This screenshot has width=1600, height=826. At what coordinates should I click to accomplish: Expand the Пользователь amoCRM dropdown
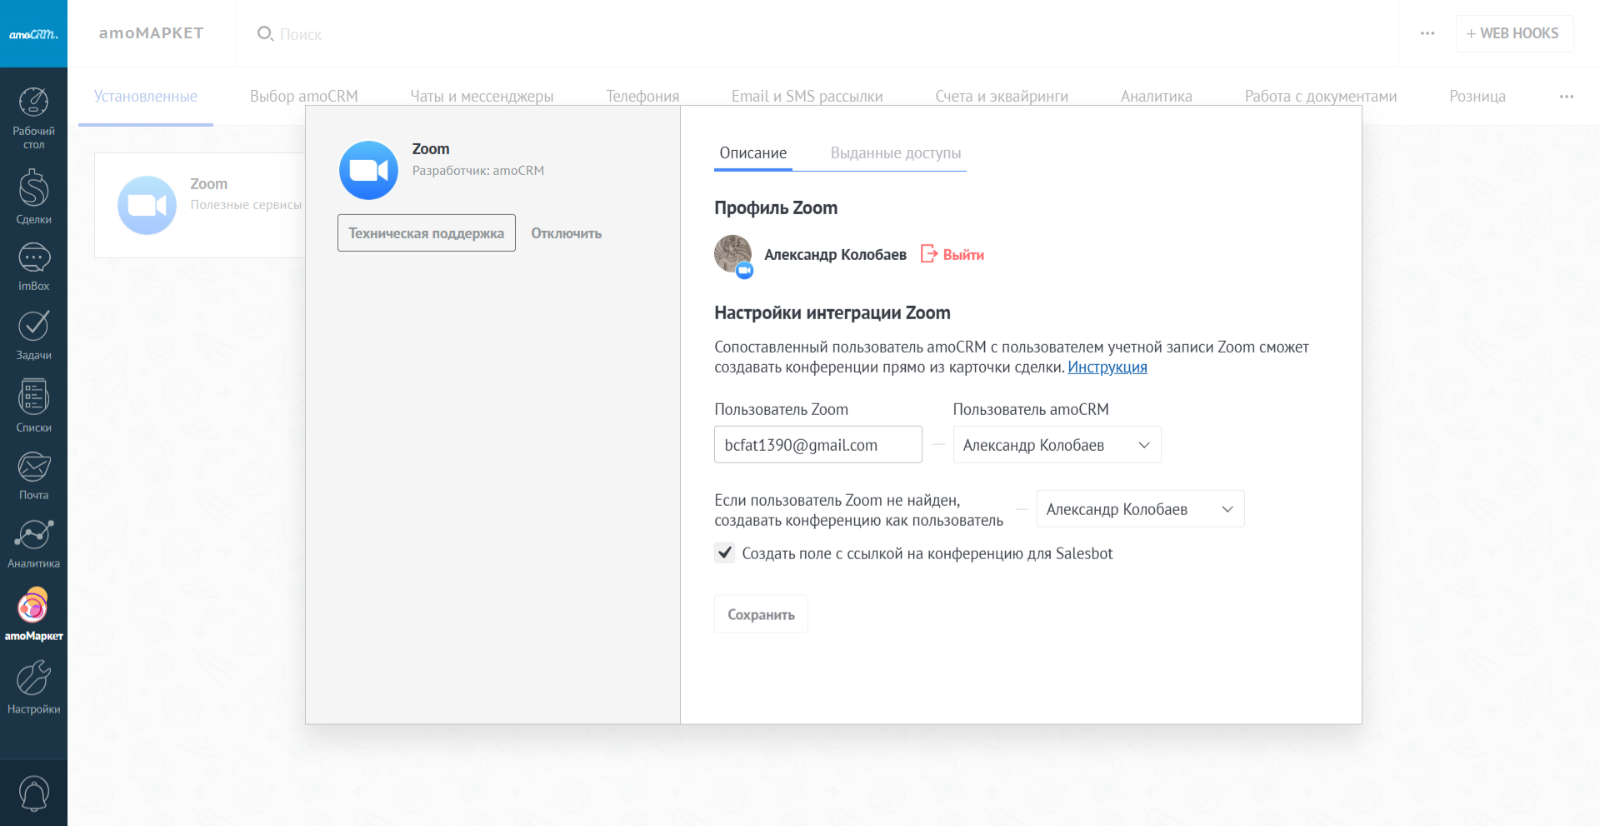[x=1056, y=445]
